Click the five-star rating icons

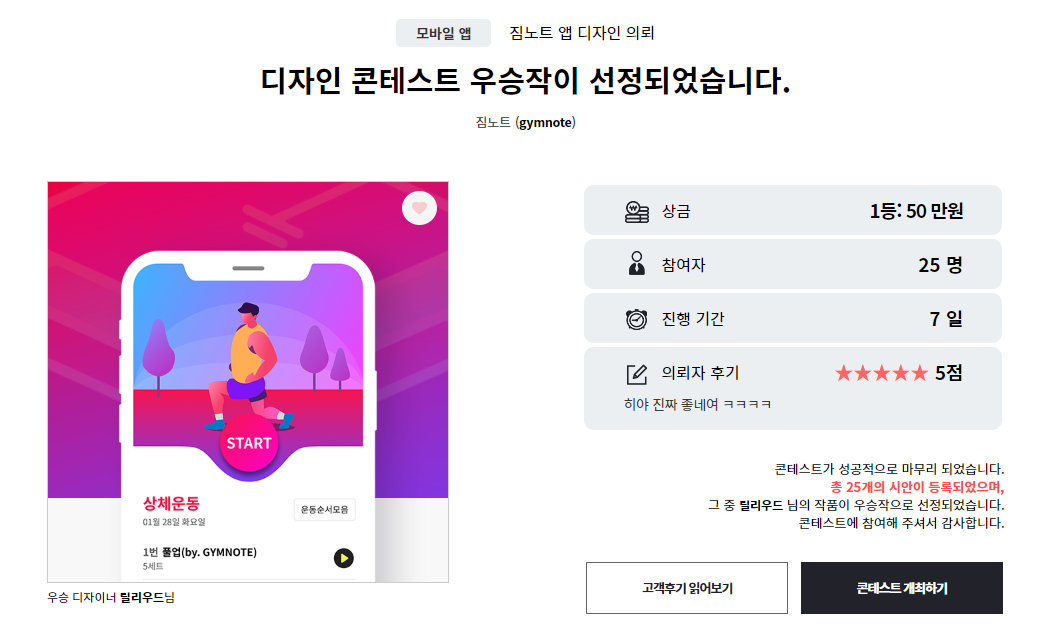(x=881, y=373)
